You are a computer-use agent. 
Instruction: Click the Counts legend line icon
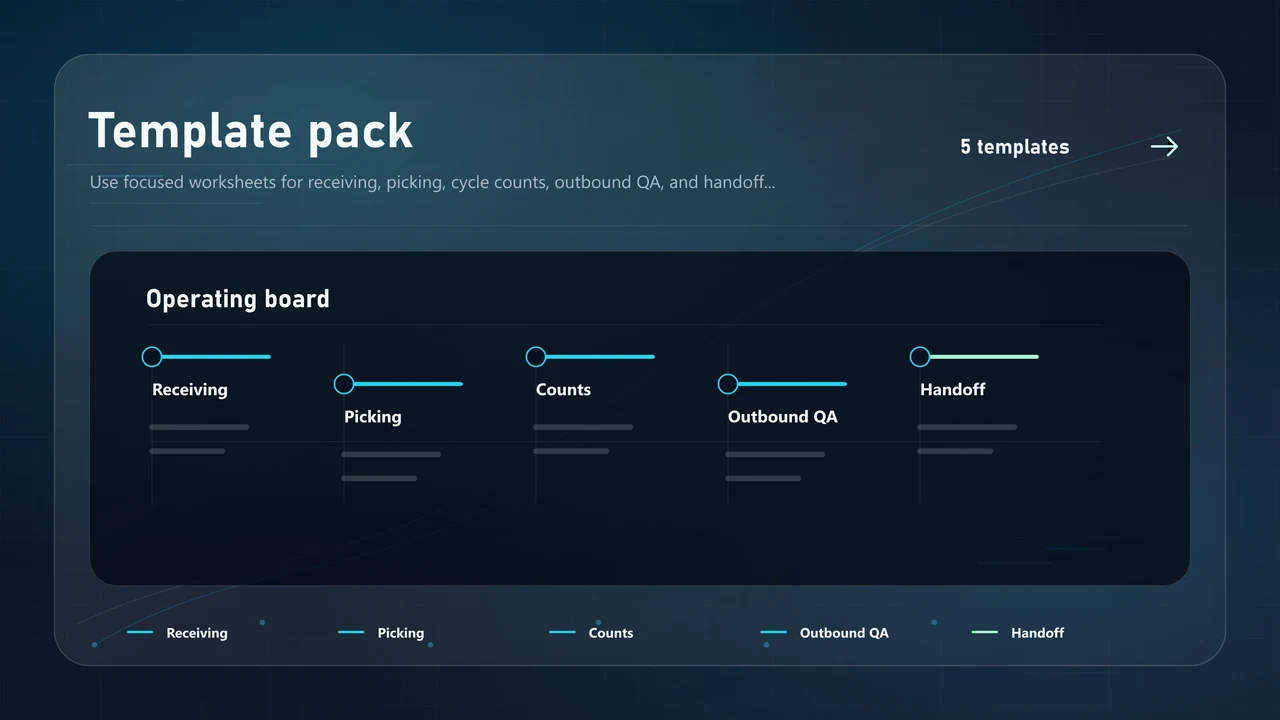pos(562,632)
